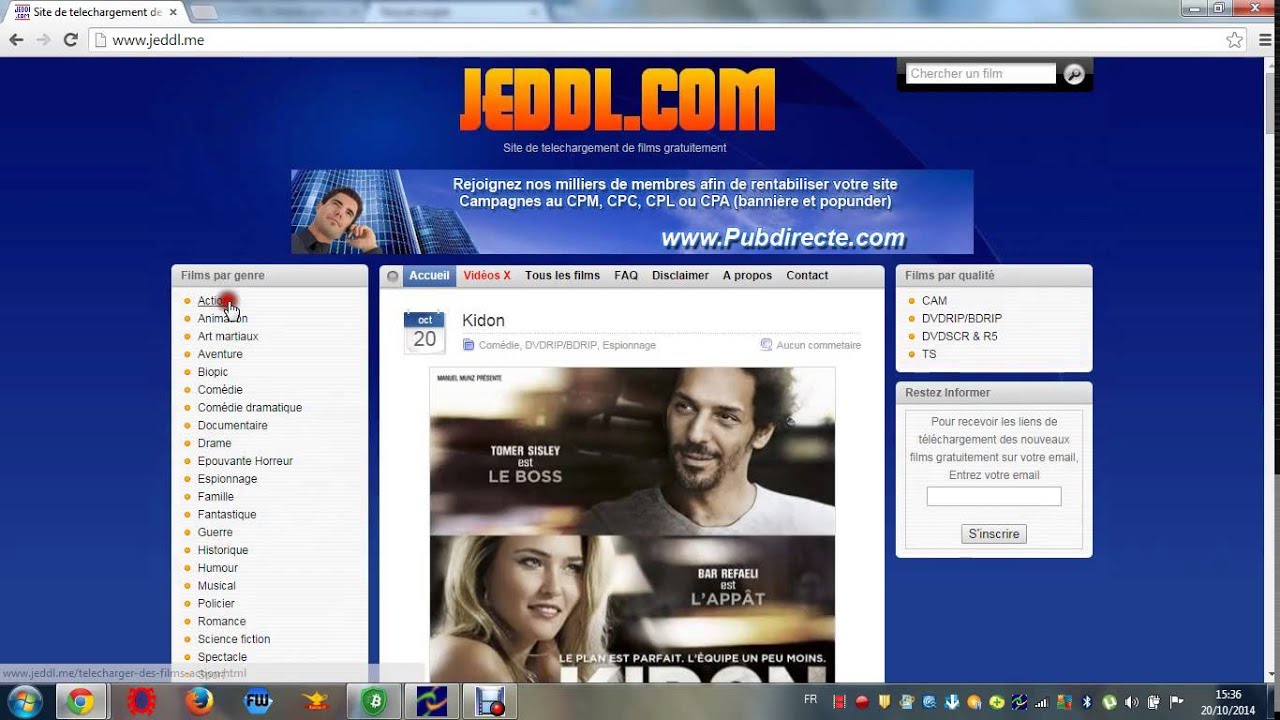The image size is (1280, 720).
Task: Select the Science fiction genre link
Action: pyautogui.click(x=234, y=640)
